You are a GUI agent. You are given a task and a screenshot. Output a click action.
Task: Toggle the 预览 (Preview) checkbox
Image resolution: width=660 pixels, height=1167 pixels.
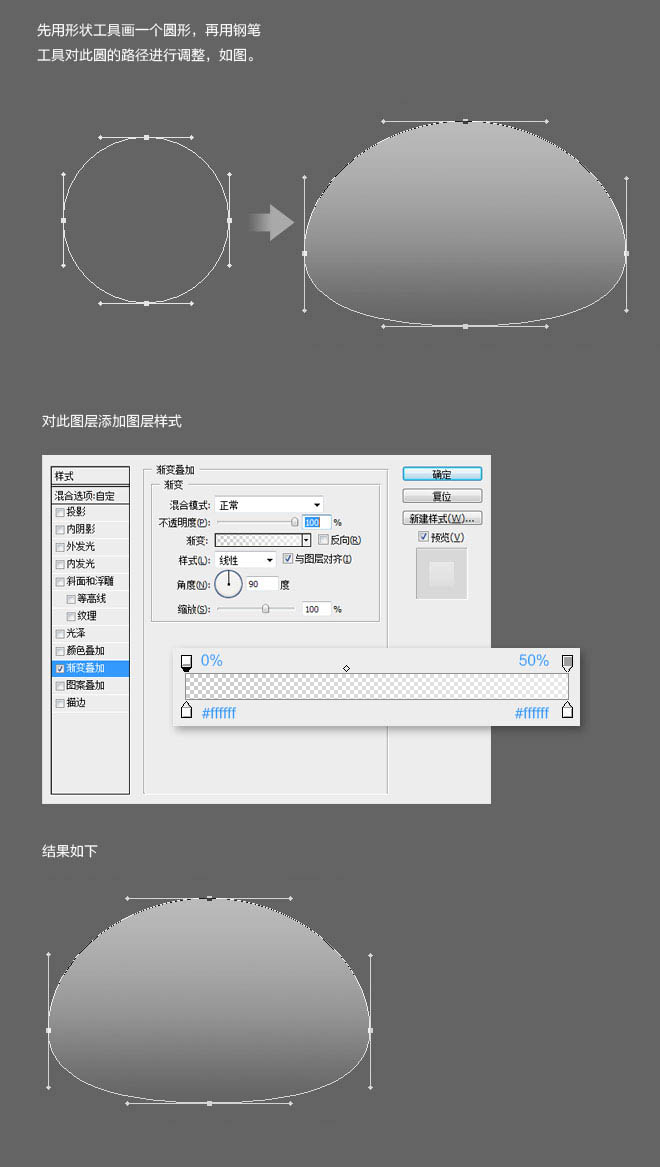tap(423, 537)
